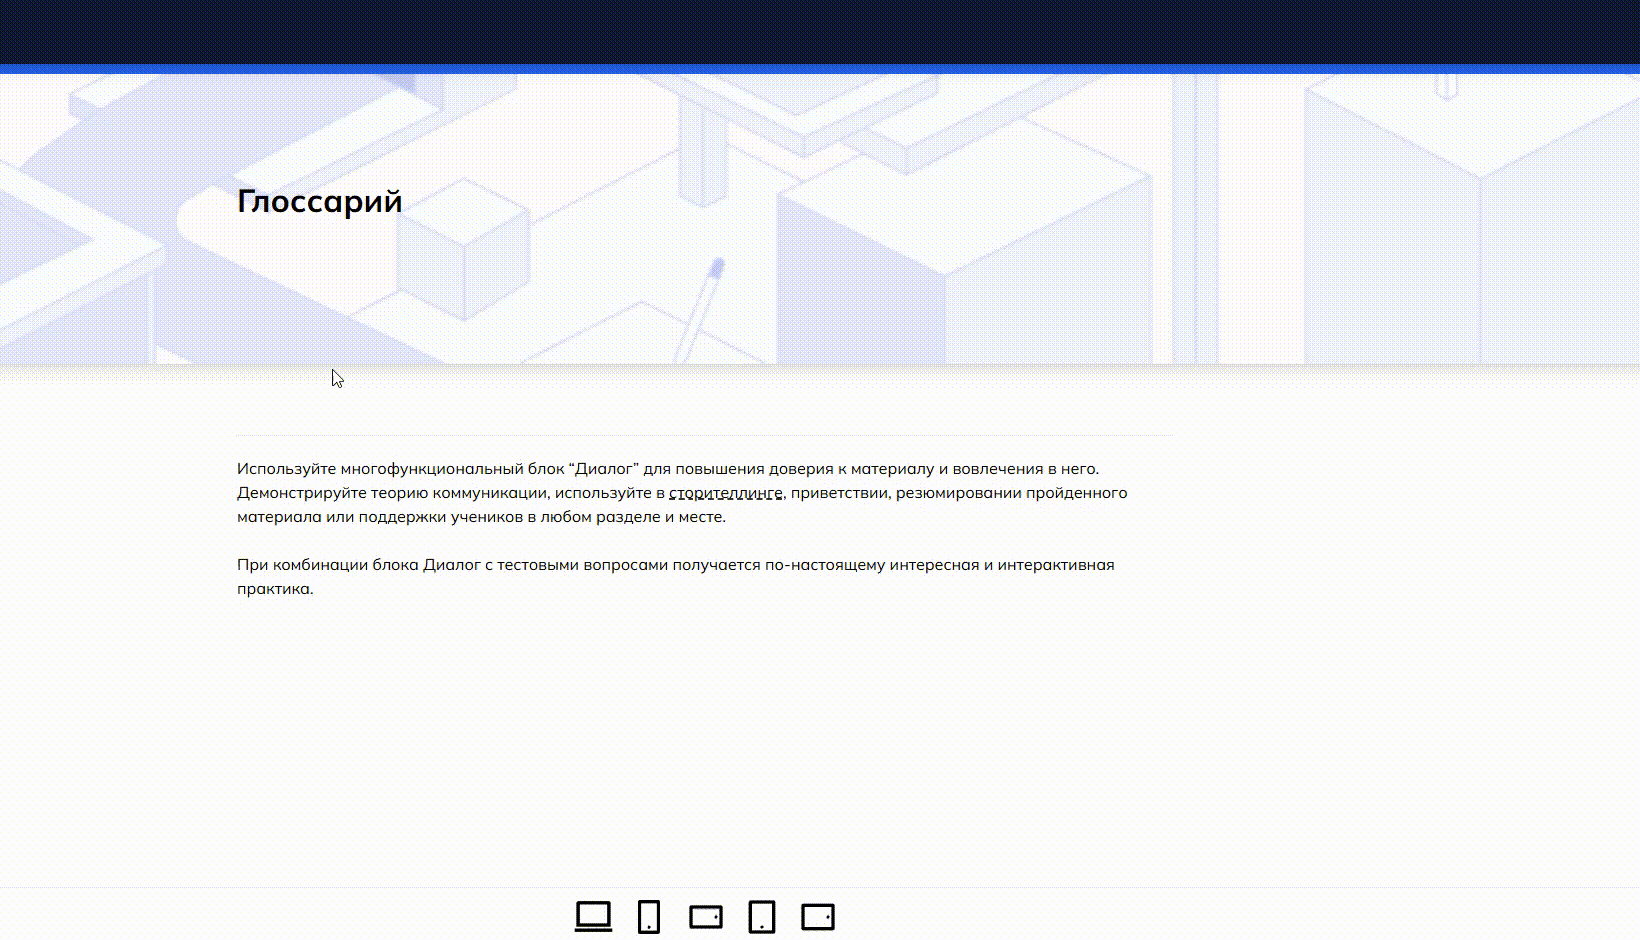This screenshot has width=1640, height=940.
Task: Select the portrait phone preview icon
Action: point(649,916)
